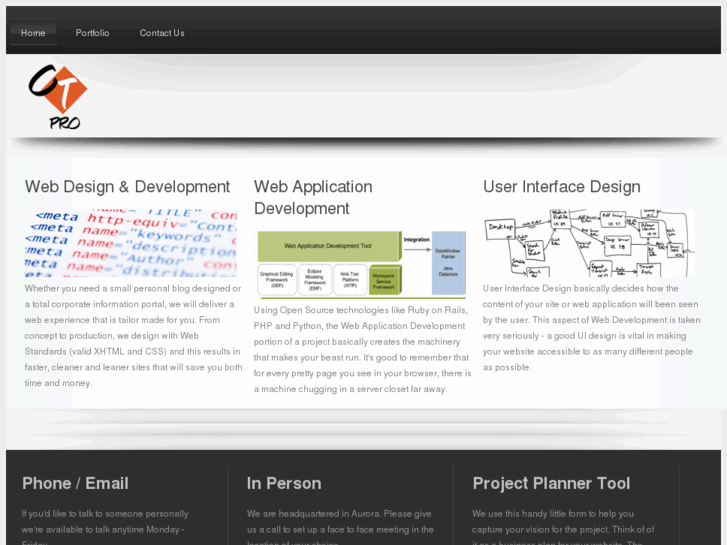This screenshot has height=545, width=727.
Task: Open the Home menu item
Action: click(33, 33)
